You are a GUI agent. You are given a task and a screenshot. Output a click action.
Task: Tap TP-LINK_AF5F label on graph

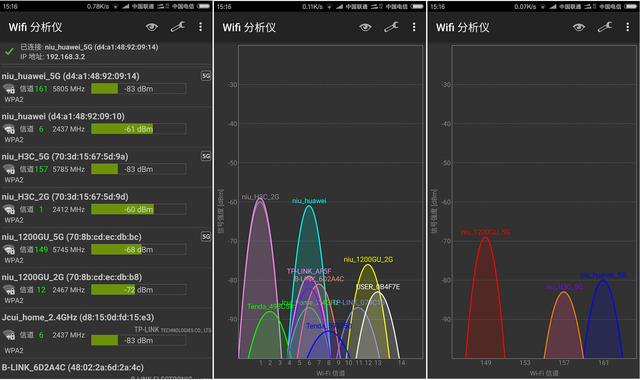tap(309, 271)
